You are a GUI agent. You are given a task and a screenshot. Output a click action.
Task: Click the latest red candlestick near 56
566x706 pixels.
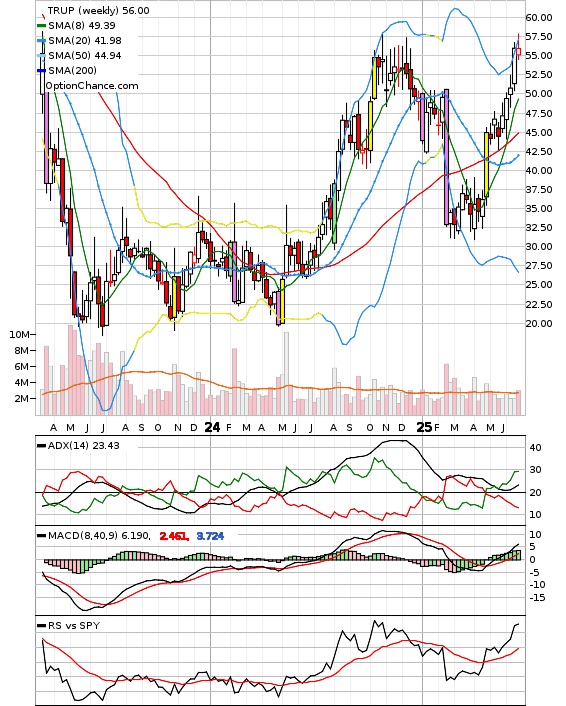(518, 52)
